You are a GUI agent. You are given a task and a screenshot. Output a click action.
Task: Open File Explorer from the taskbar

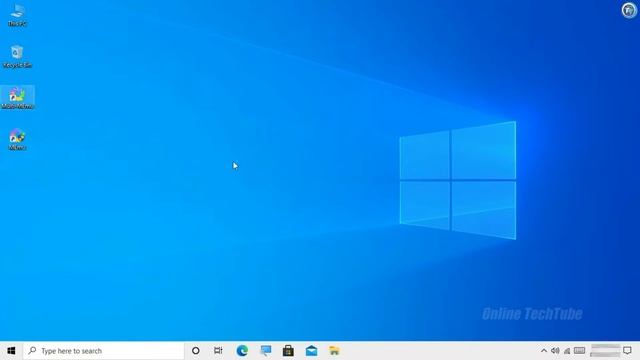click(x=334, y=351)
